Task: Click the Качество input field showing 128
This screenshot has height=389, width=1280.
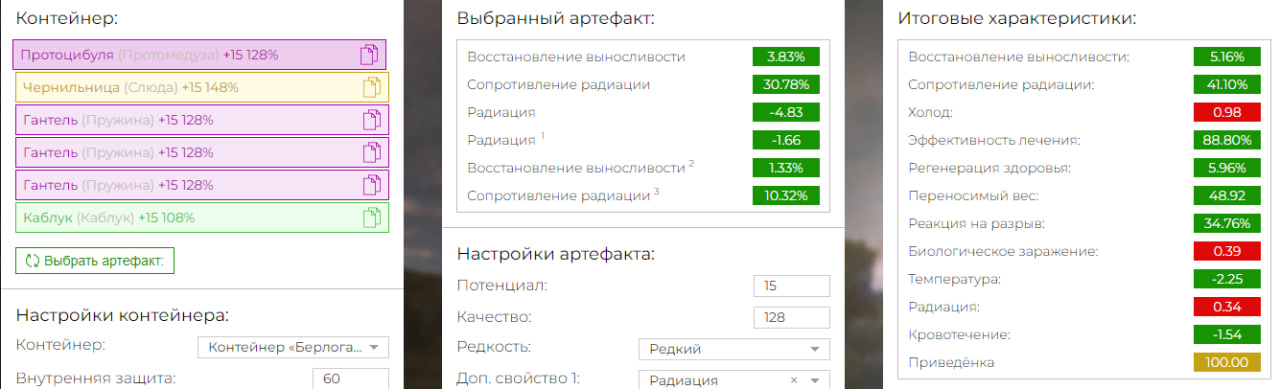Action: point(792,317)
